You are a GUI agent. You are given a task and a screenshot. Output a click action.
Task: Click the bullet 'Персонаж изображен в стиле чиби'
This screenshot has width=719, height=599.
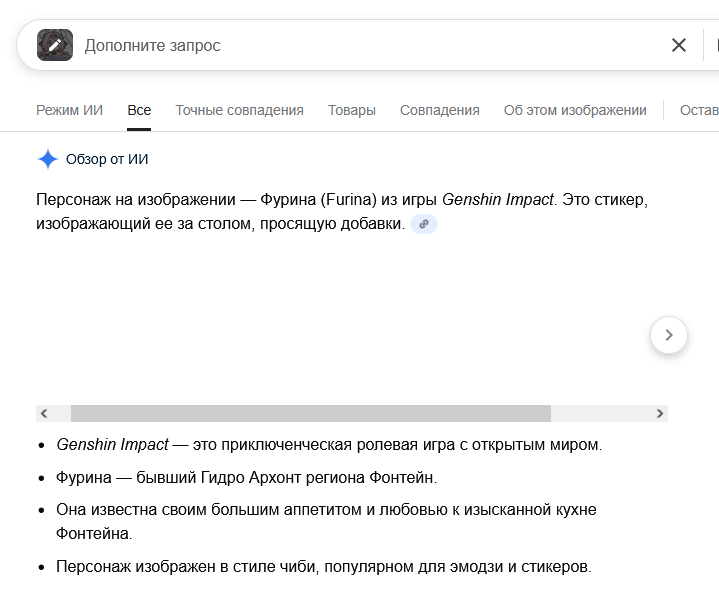tap(324, 566)
